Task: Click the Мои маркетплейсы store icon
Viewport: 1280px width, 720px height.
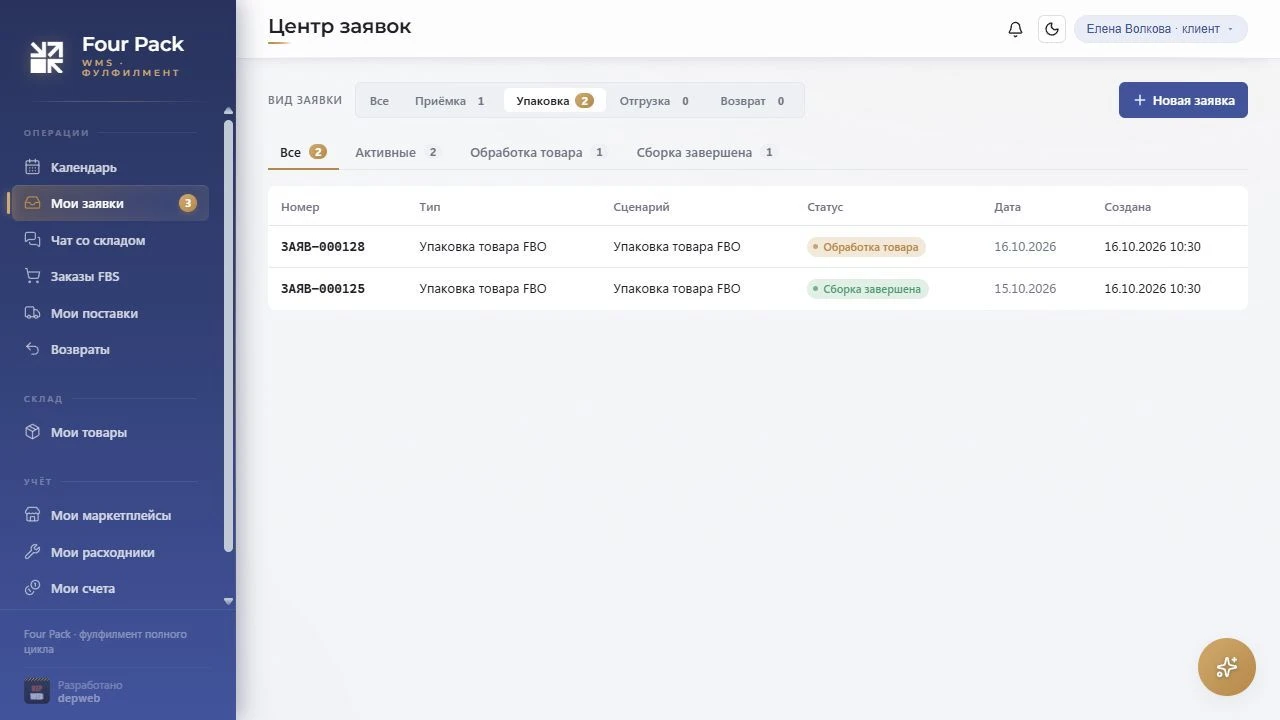Action: (33, 515)
